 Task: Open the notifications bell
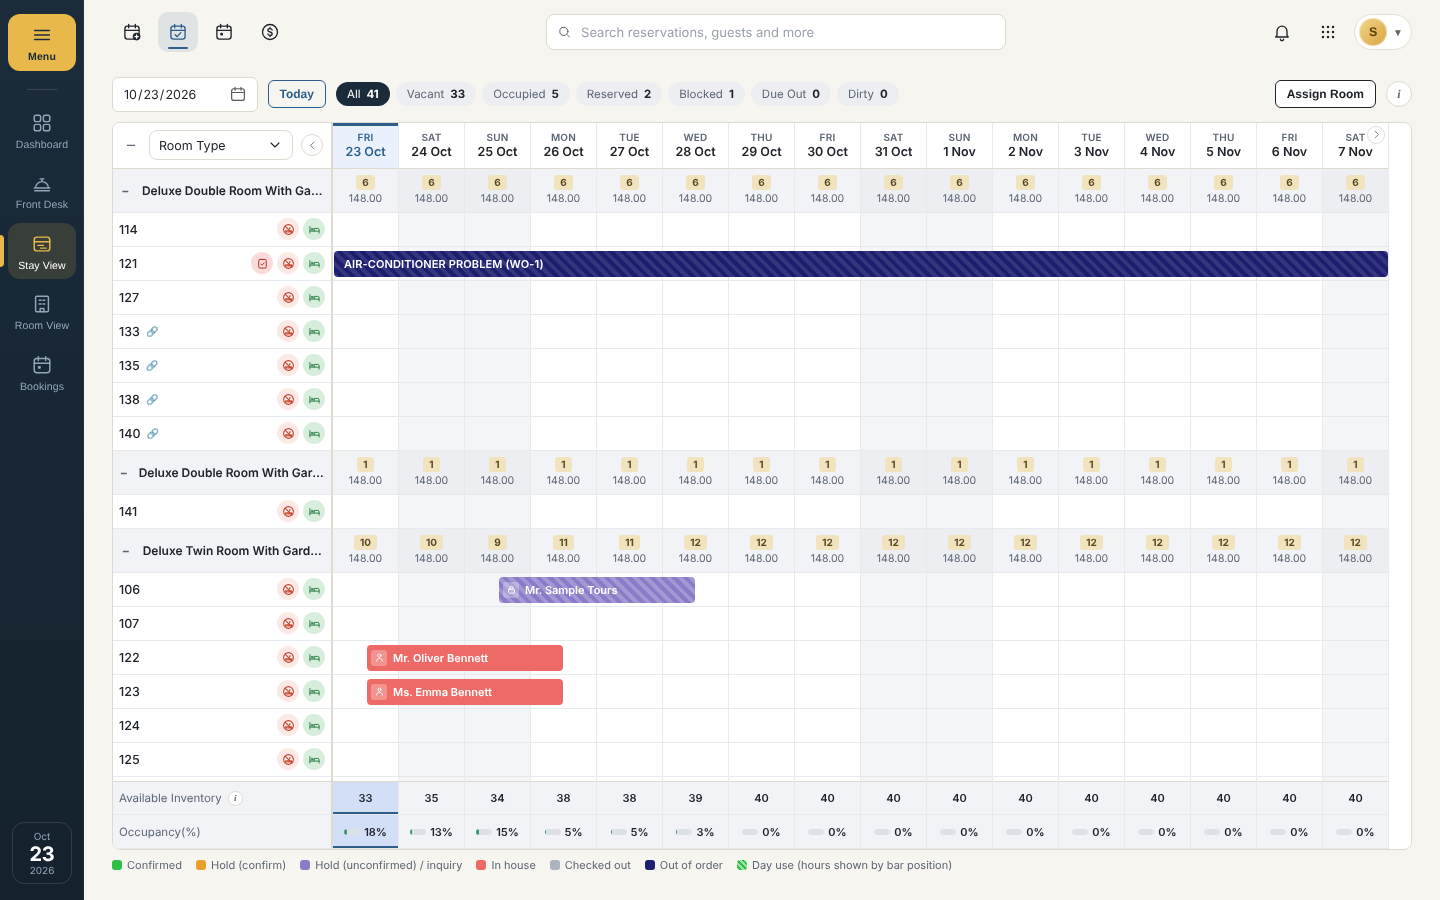coord(1282,33)
